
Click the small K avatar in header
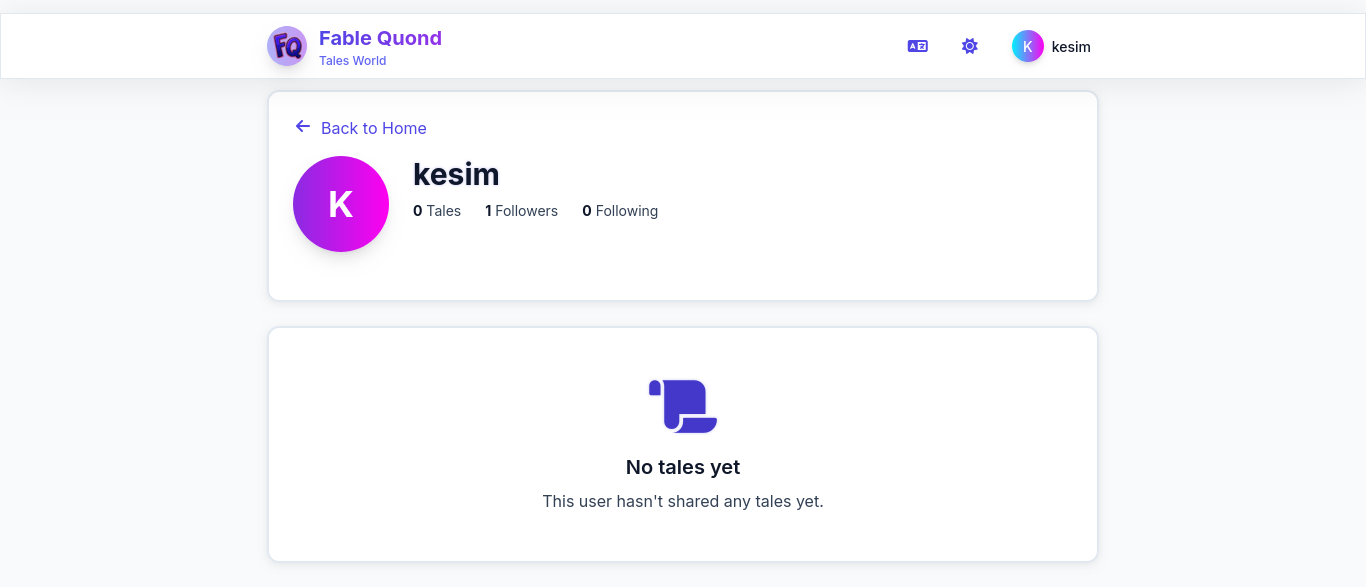[1028, 46]
